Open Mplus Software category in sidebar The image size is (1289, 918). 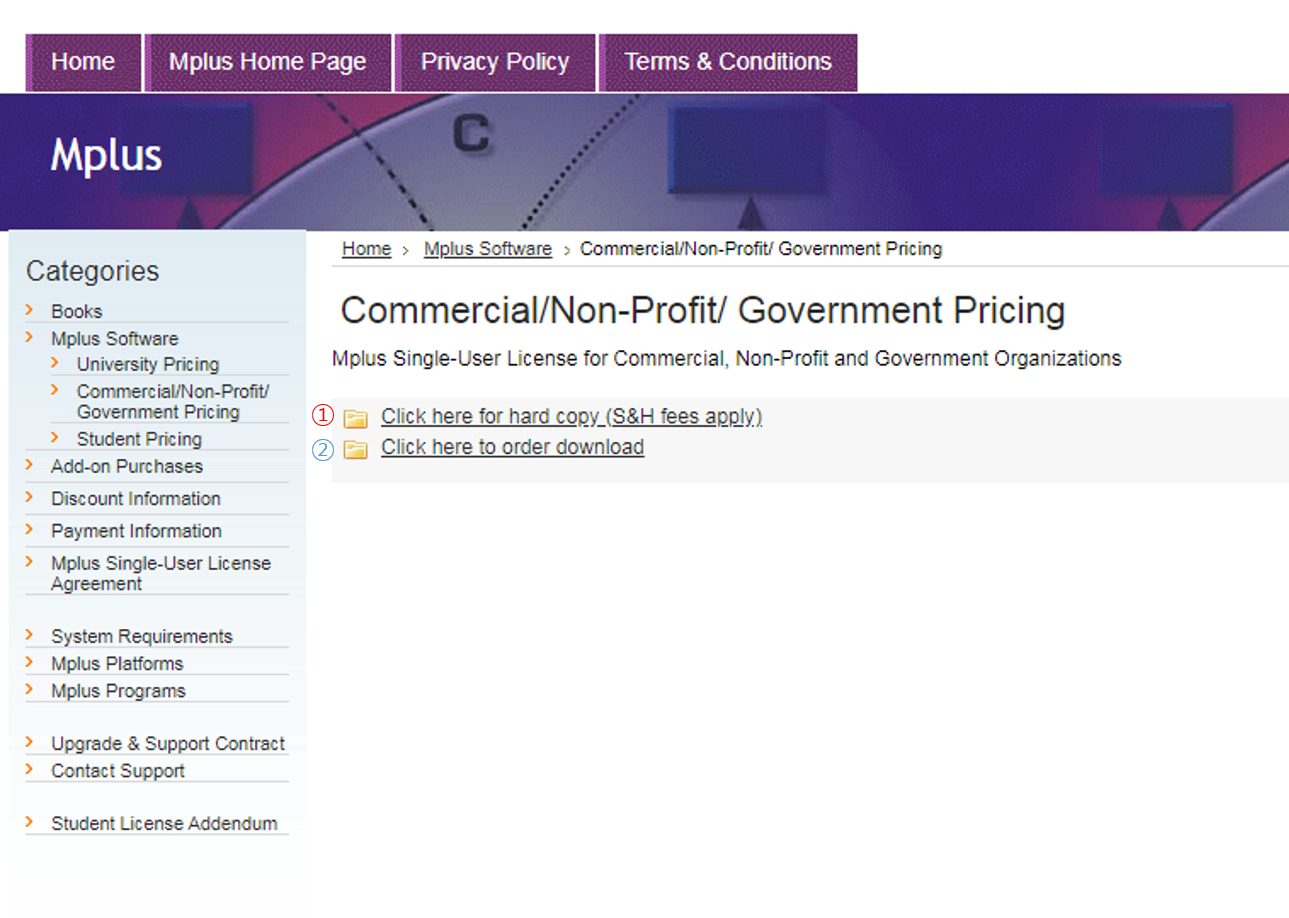(x=115, y=338)
